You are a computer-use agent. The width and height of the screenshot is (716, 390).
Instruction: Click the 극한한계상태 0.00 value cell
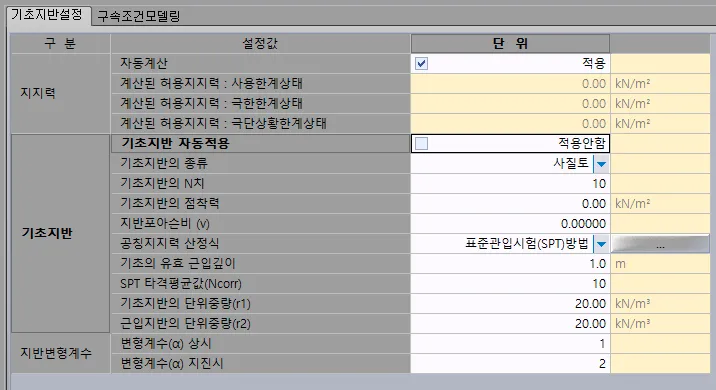(x=510, y=104)
